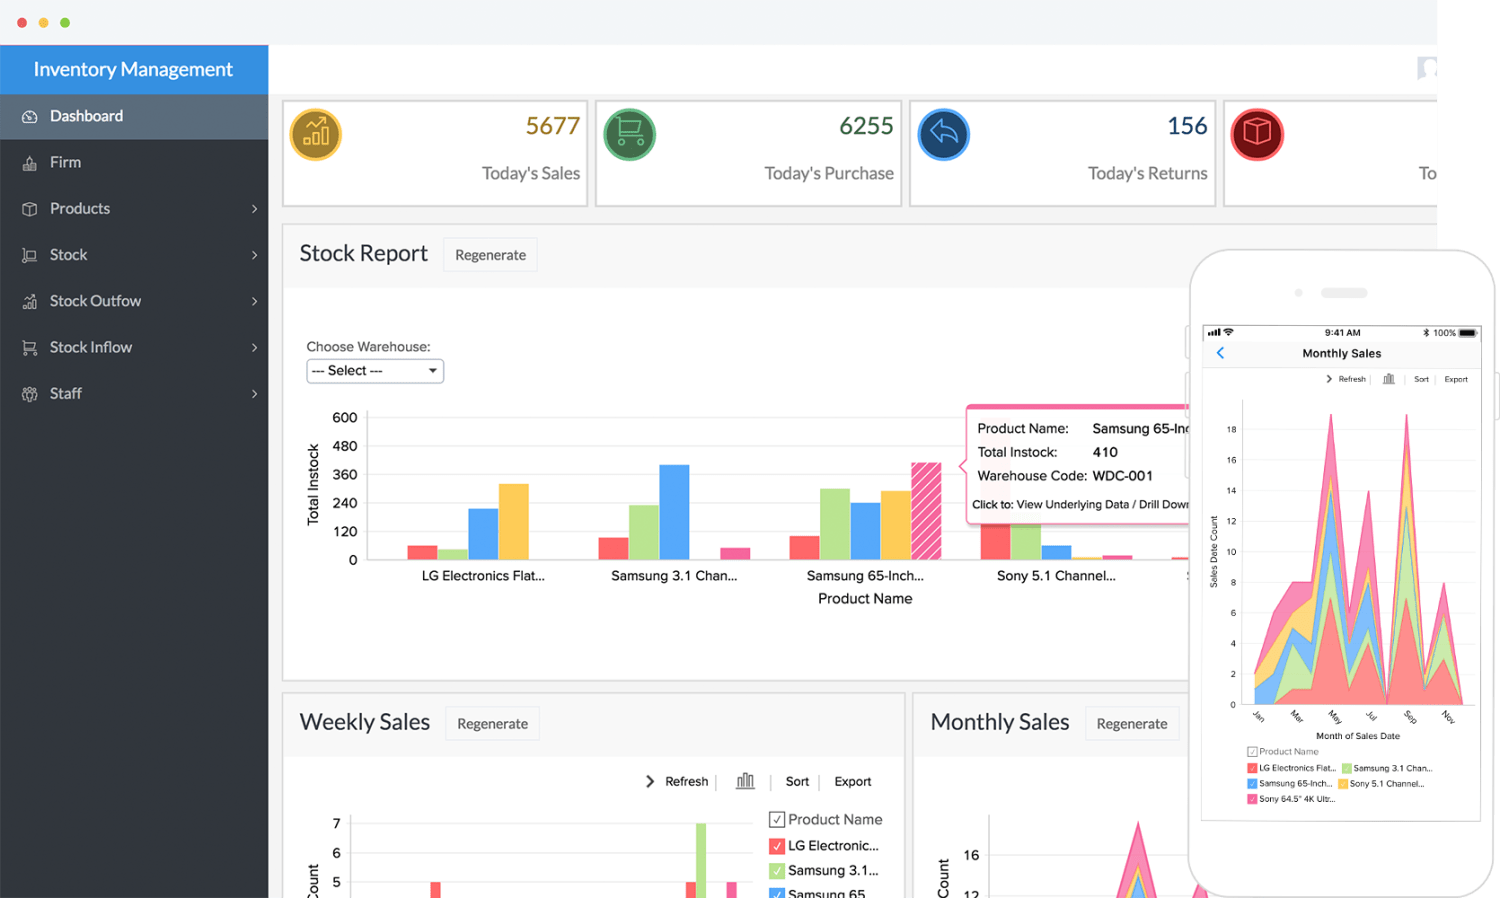
Task: Click the Staff icon in the sidebar
Action: [x=30, y=393]
